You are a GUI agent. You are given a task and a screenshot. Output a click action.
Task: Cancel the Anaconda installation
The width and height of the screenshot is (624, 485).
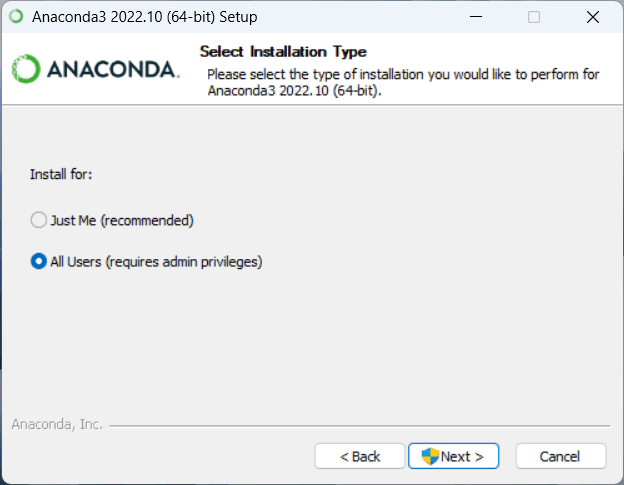(x=561, y=456)
